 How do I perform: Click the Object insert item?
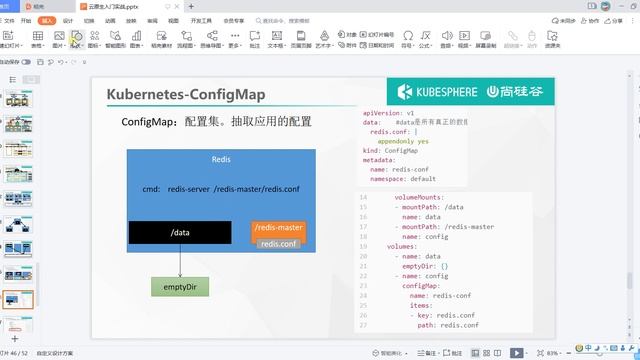(x=347, y=35)
